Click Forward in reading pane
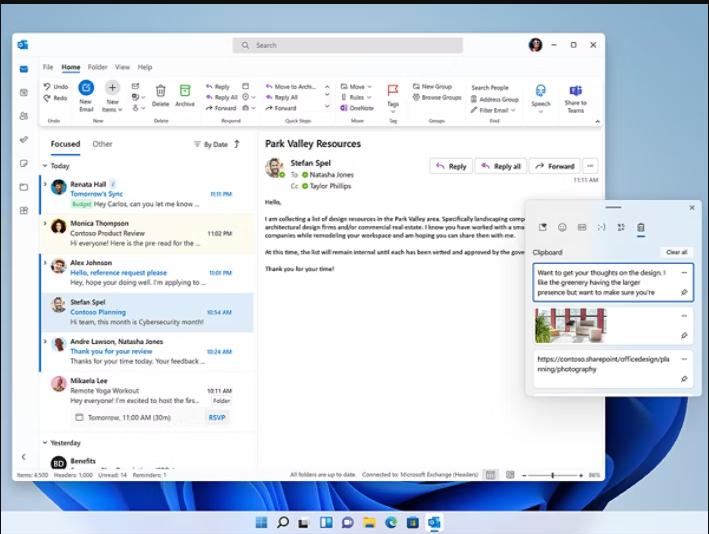The image size is (709, 534). [554, 166]
